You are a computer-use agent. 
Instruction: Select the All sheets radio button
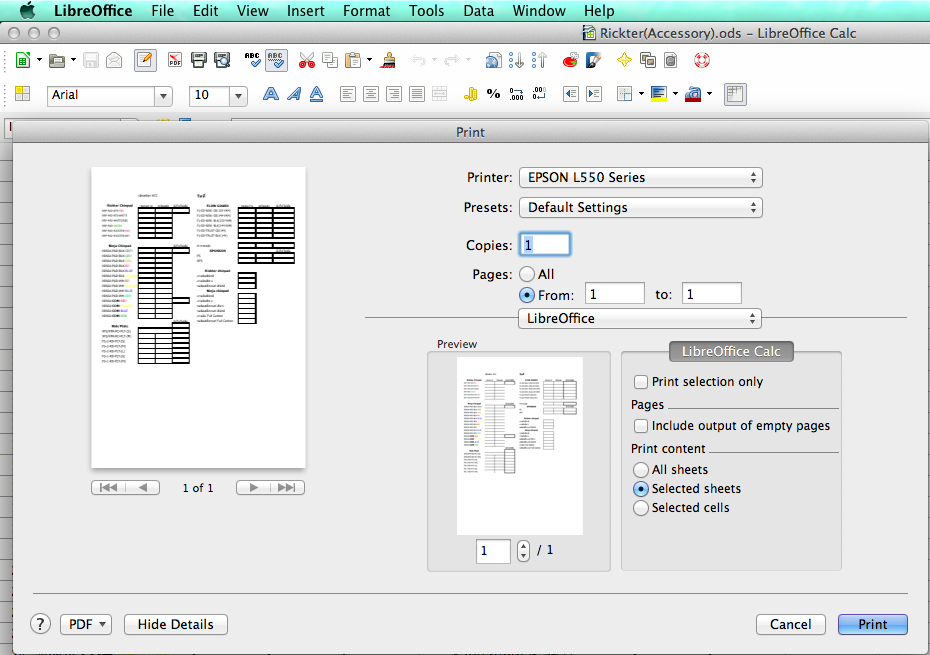[x=641, y=469]
